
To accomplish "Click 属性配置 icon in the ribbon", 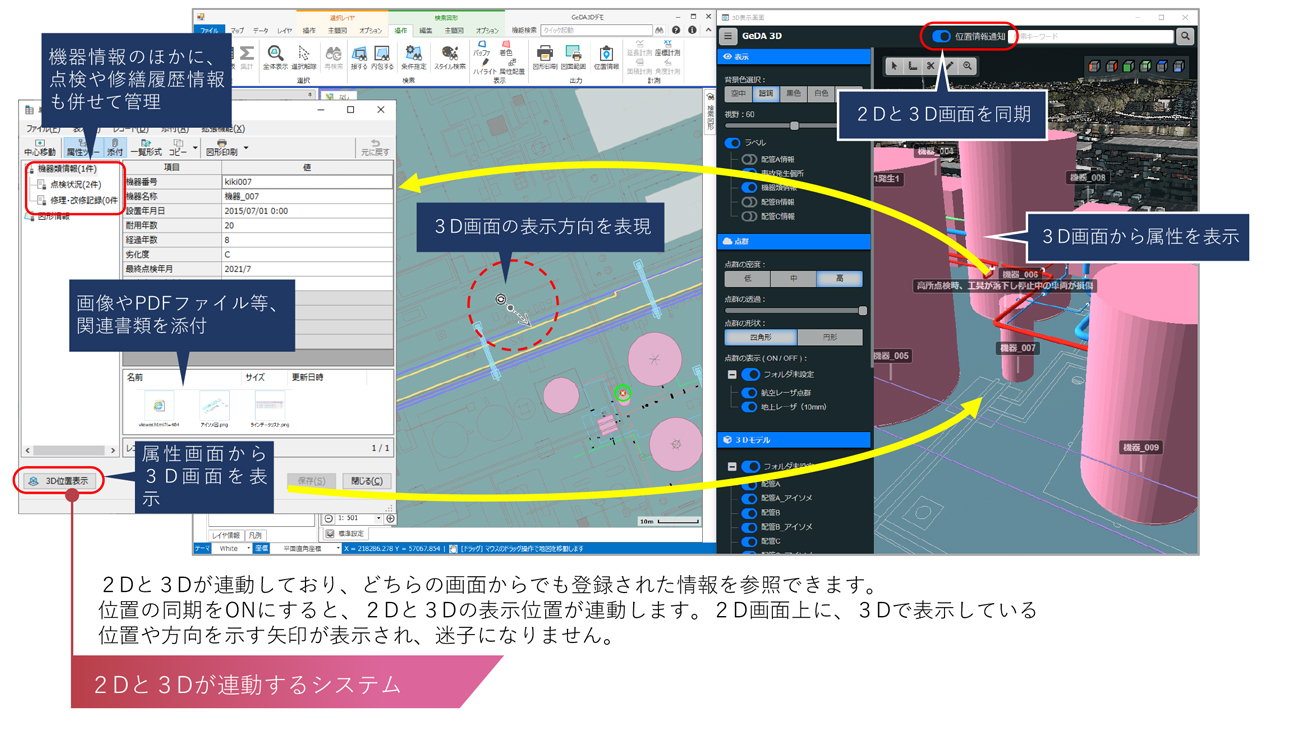I will (511, 66).
